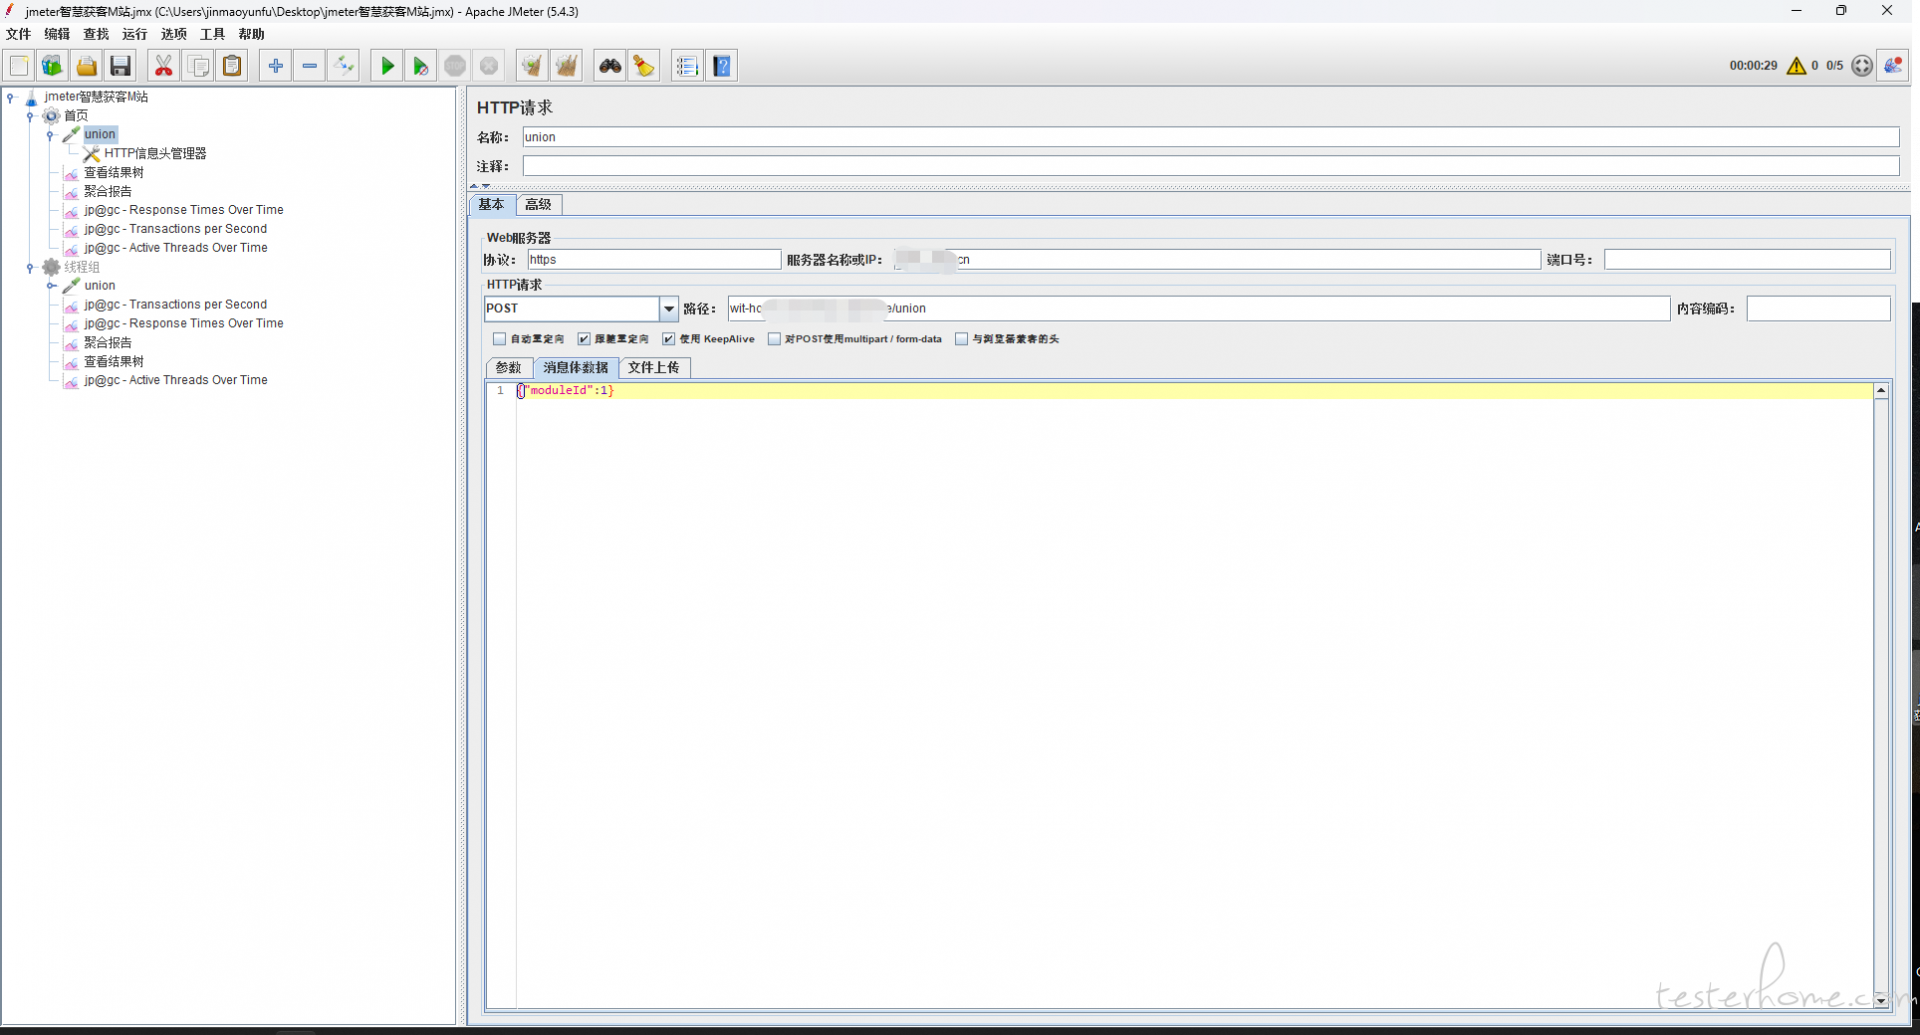Viewport: 1920px width, 1035px height.
Task: Open the 文件 menu
Action: (x=19, y=34)
